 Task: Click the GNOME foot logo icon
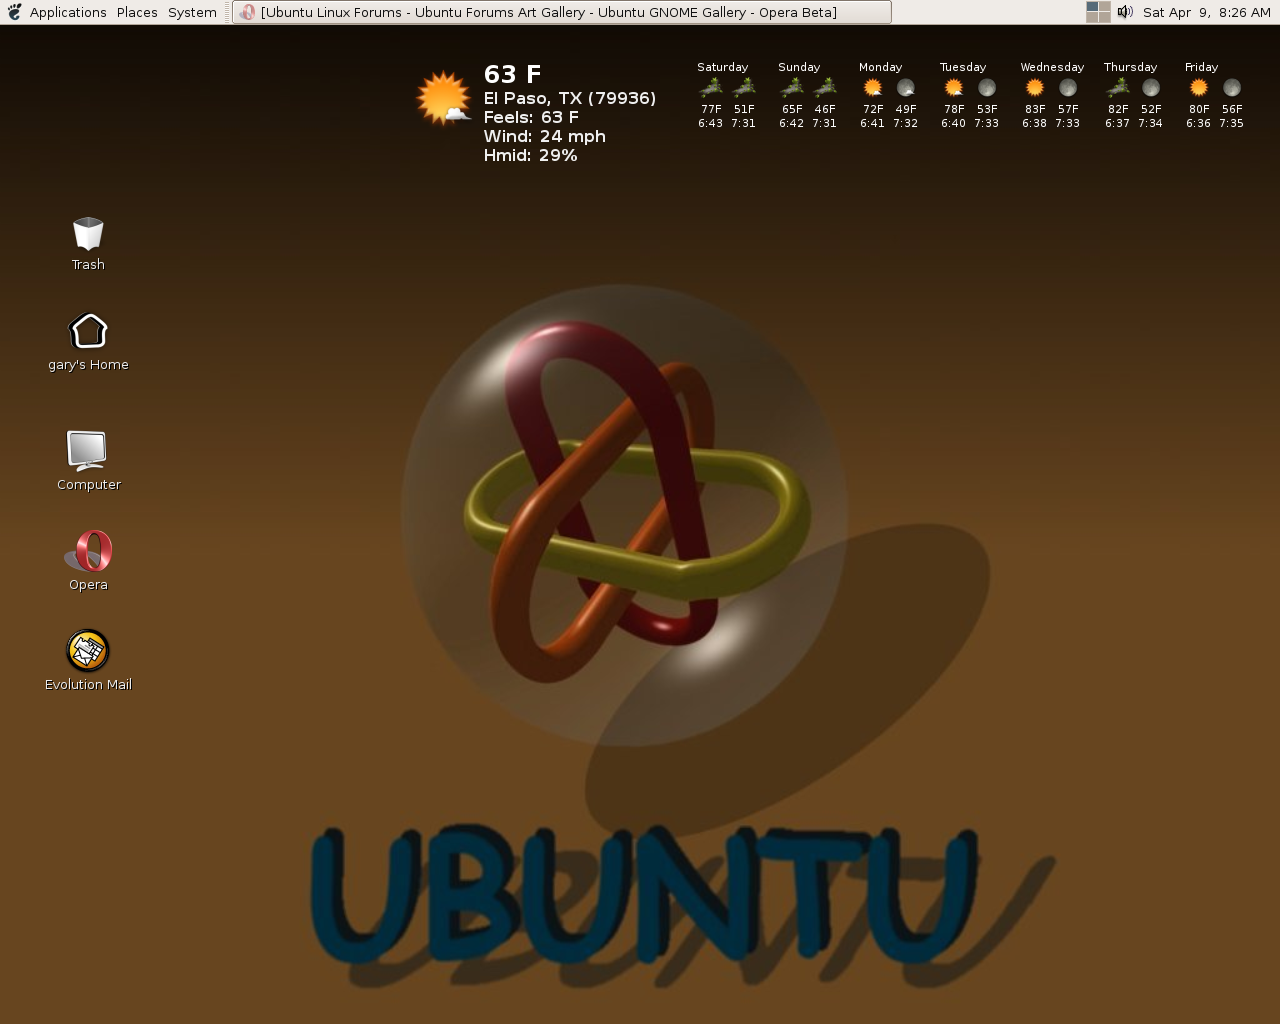click(14, 12)
